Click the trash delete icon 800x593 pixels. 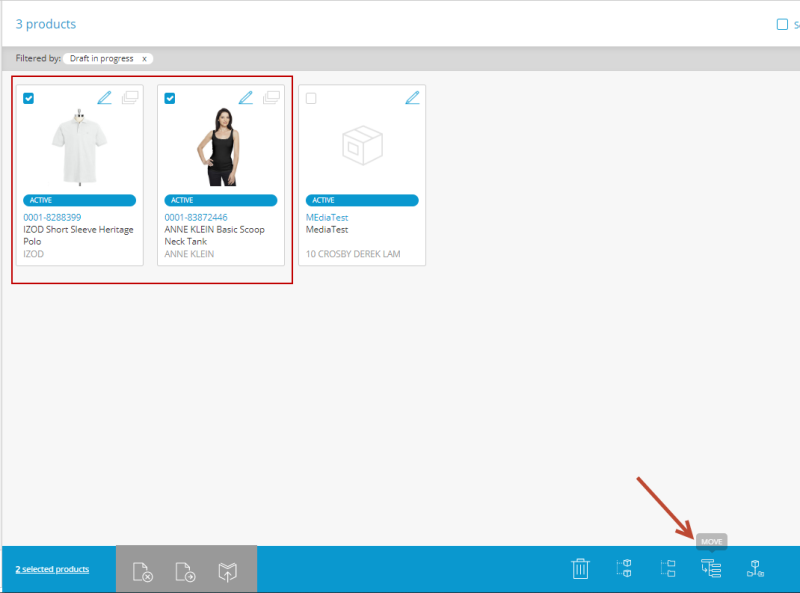(x=580, y=569)
